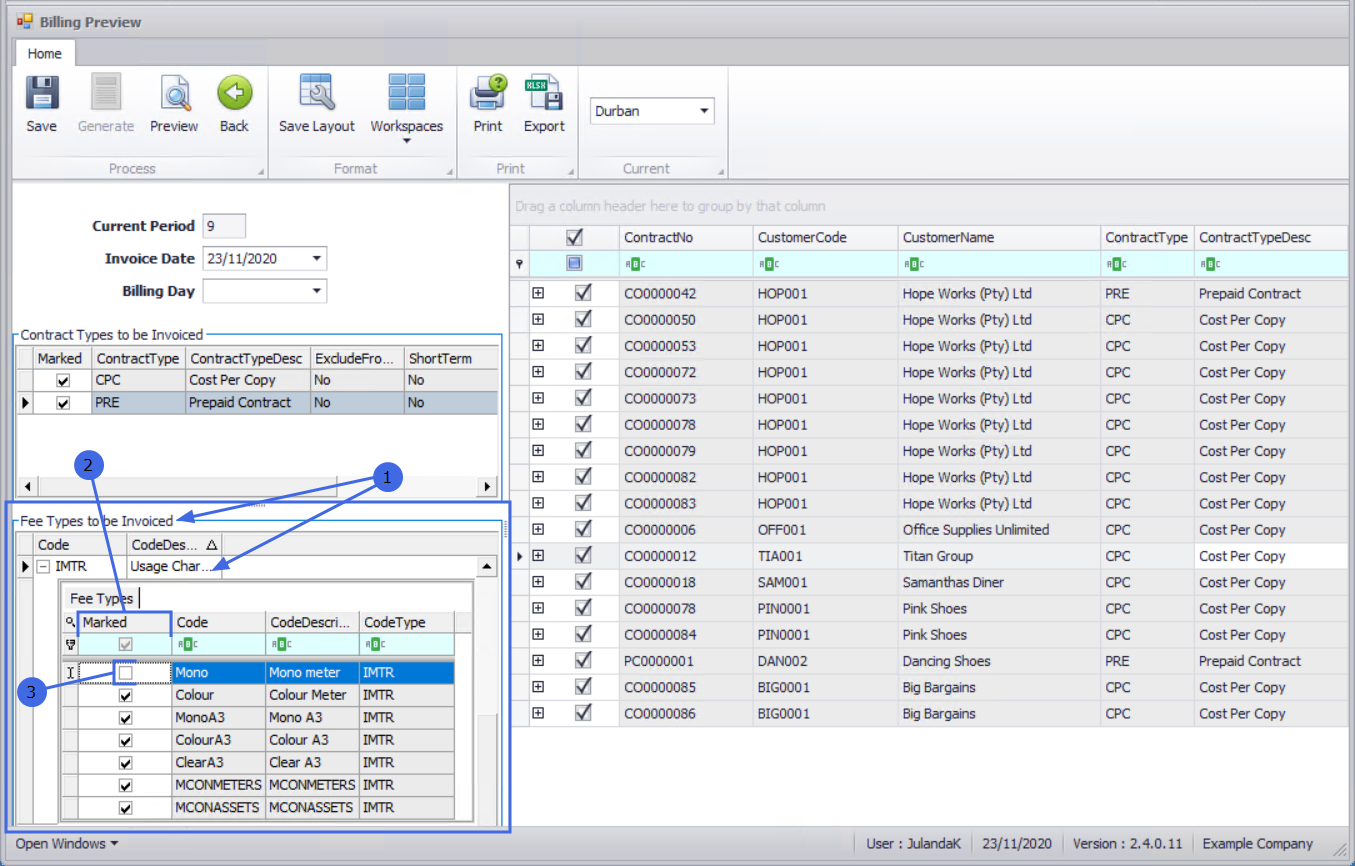Tick the Marked checkbox for Mono fee type
This screenshot has width=1355, height=866.
click(126, 674)
